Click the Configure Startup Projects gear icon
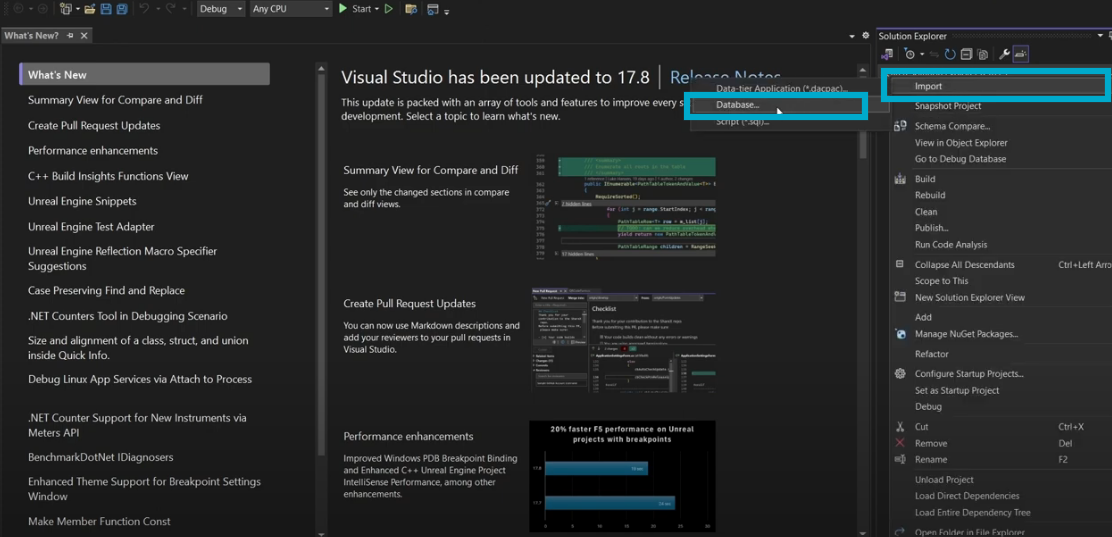 [900, 374]
